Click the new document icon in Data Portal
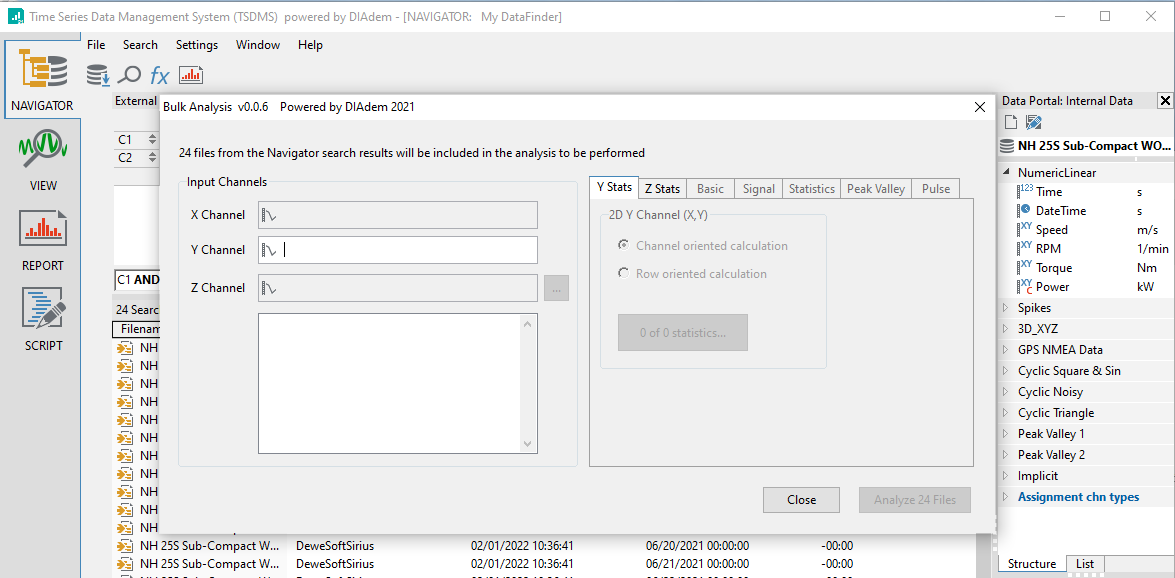The width and height of the screenshot is (1175, 578). tap(1011, 122)
